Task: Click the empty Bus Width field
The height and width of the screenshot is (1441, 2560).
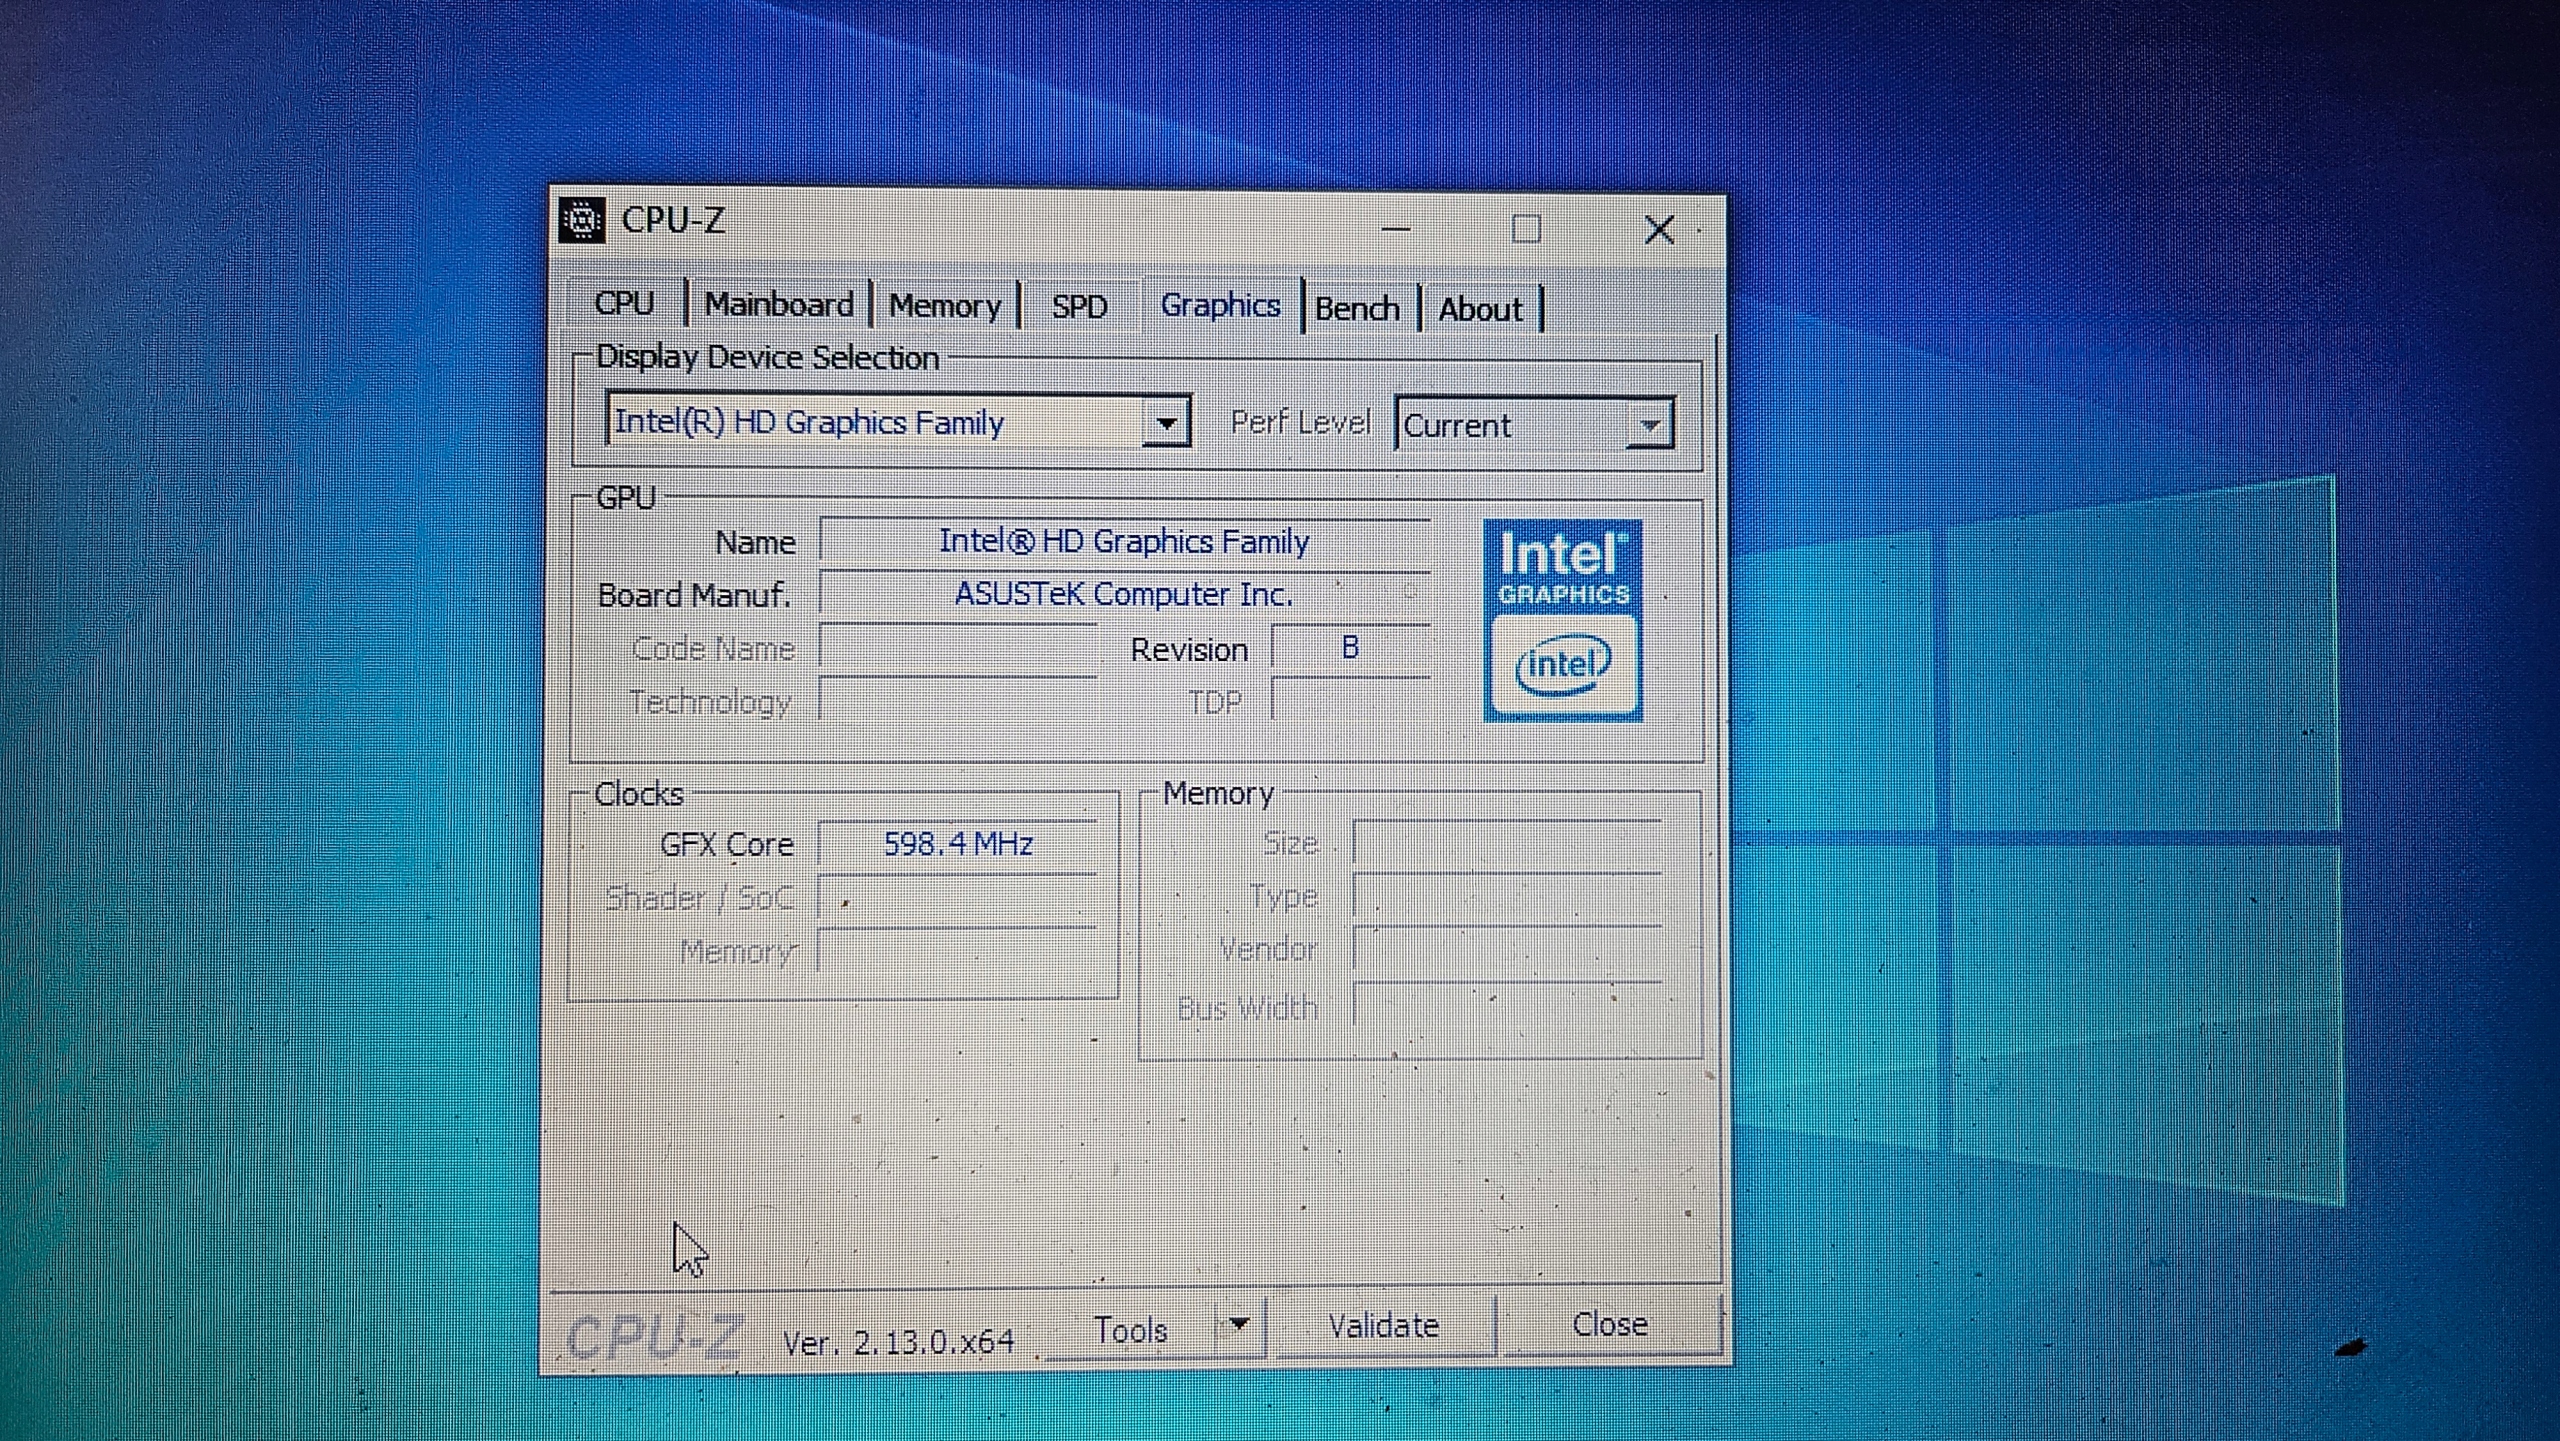Action: click(1508, 1005)
